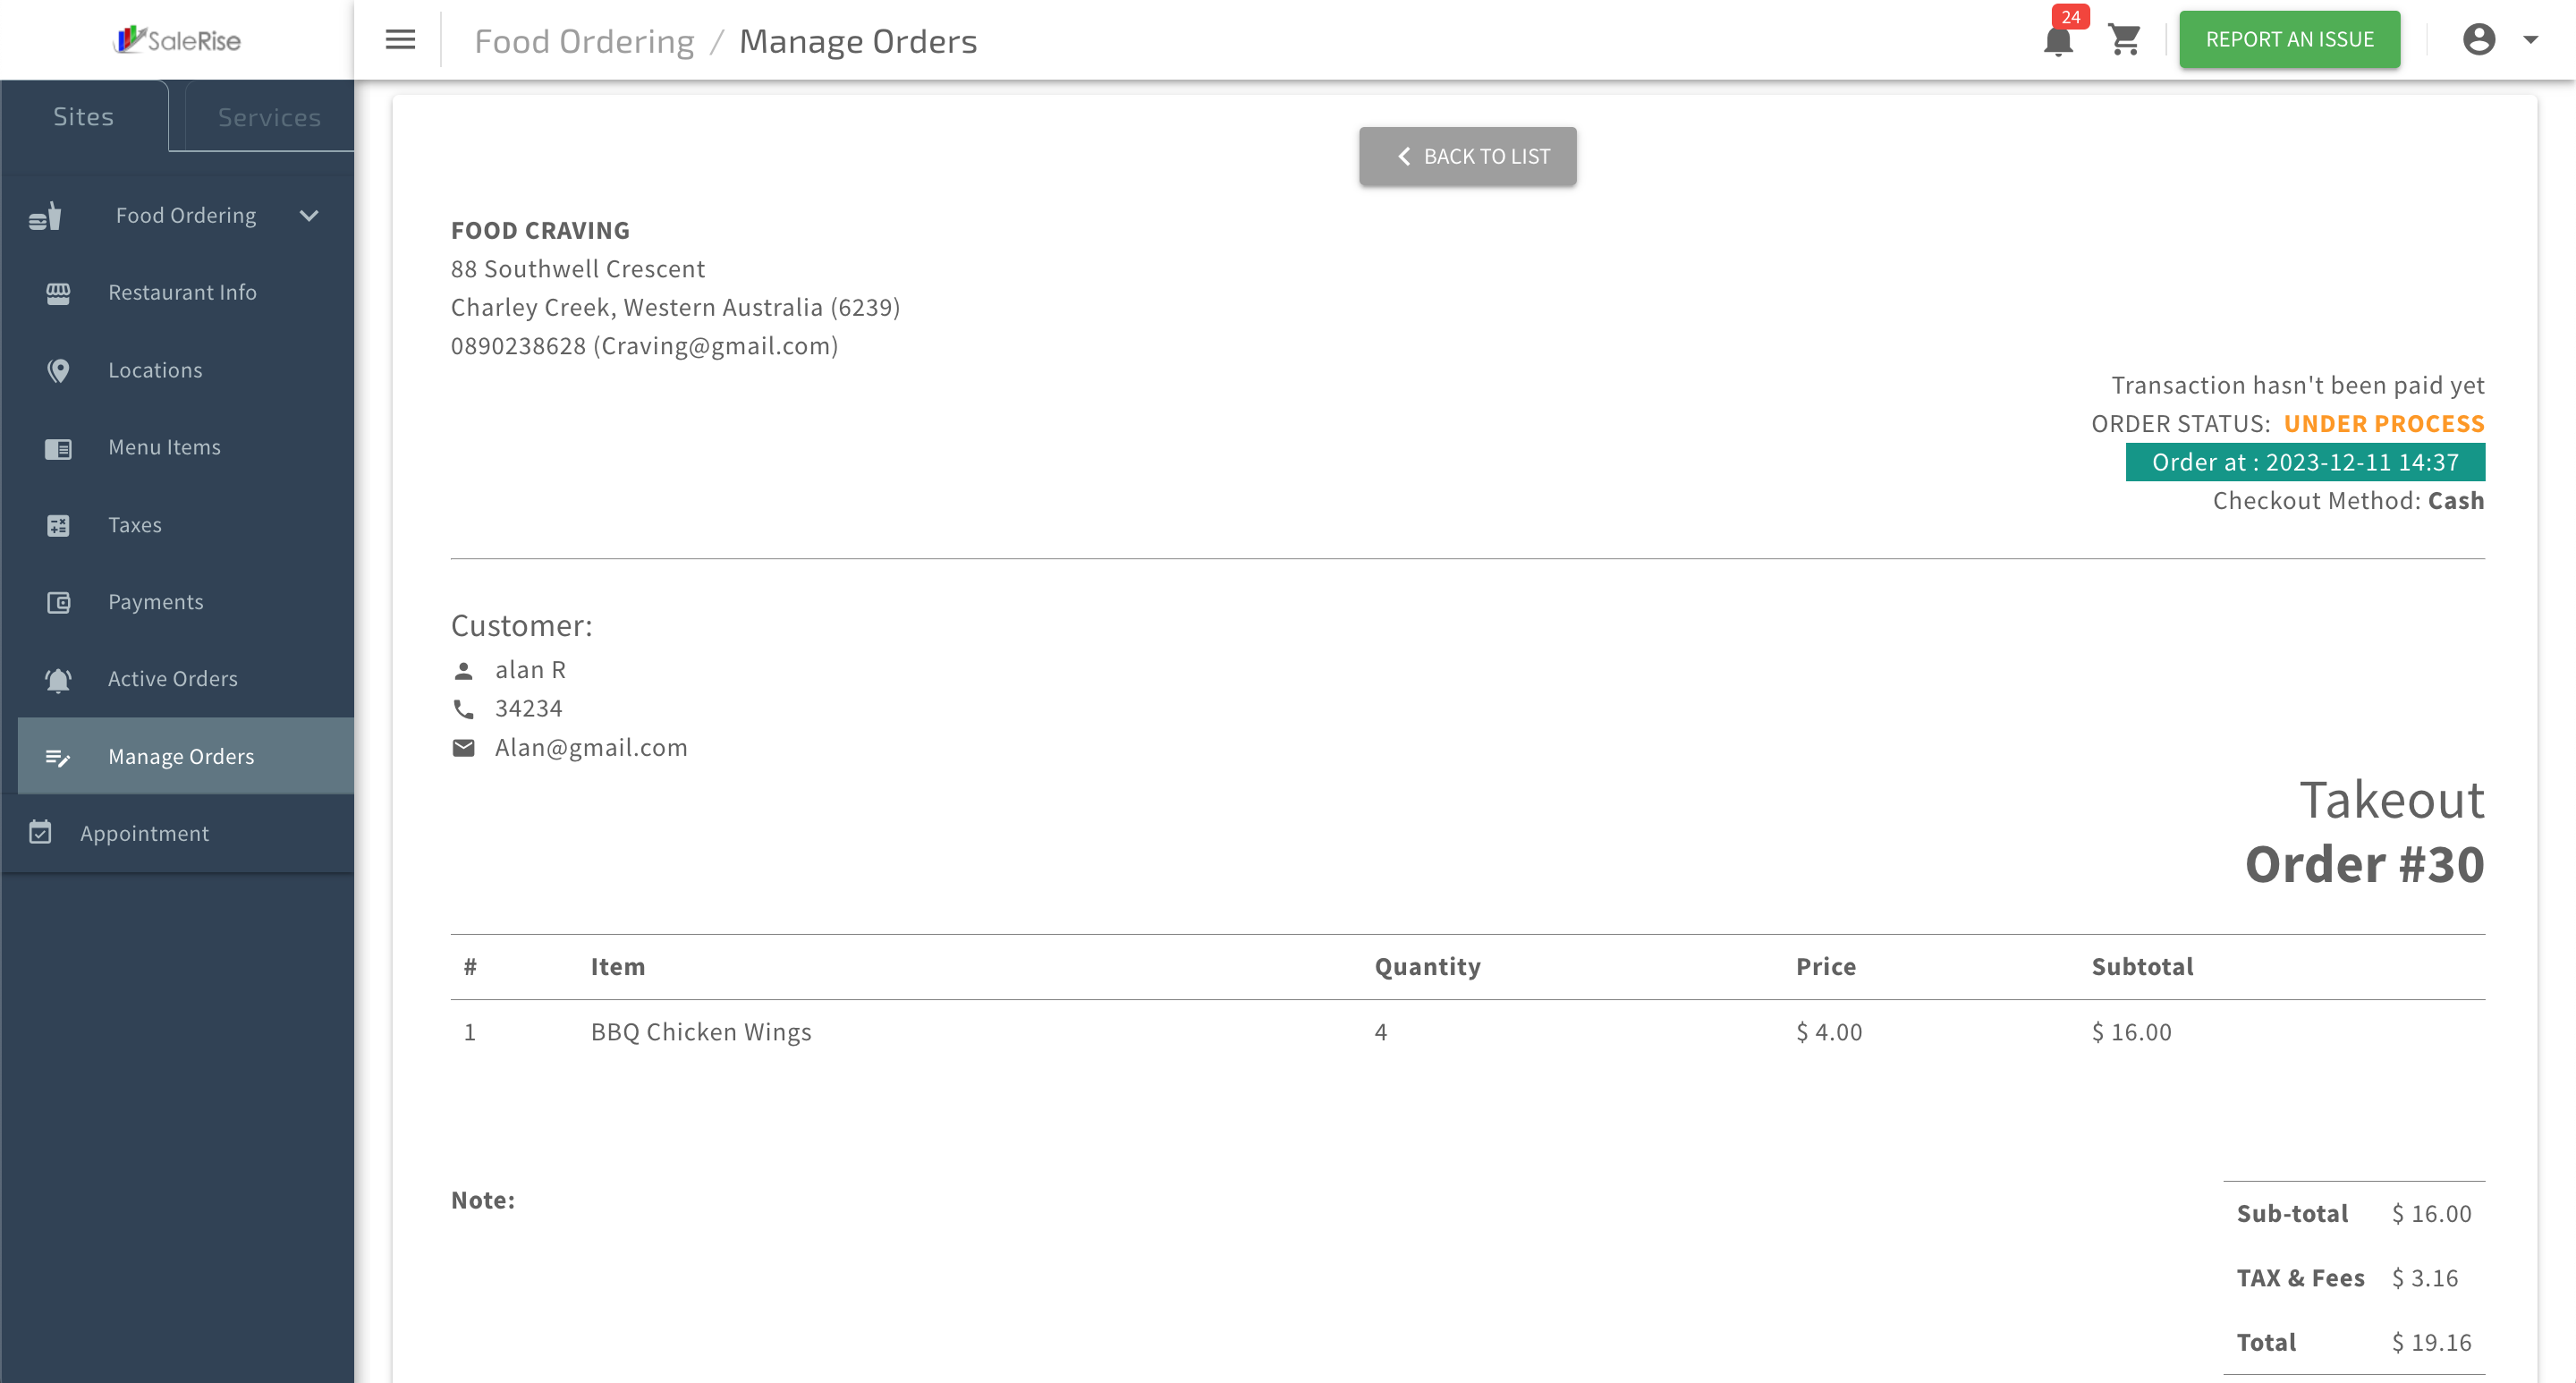Open the shopping cart icon

[2124, 40]
